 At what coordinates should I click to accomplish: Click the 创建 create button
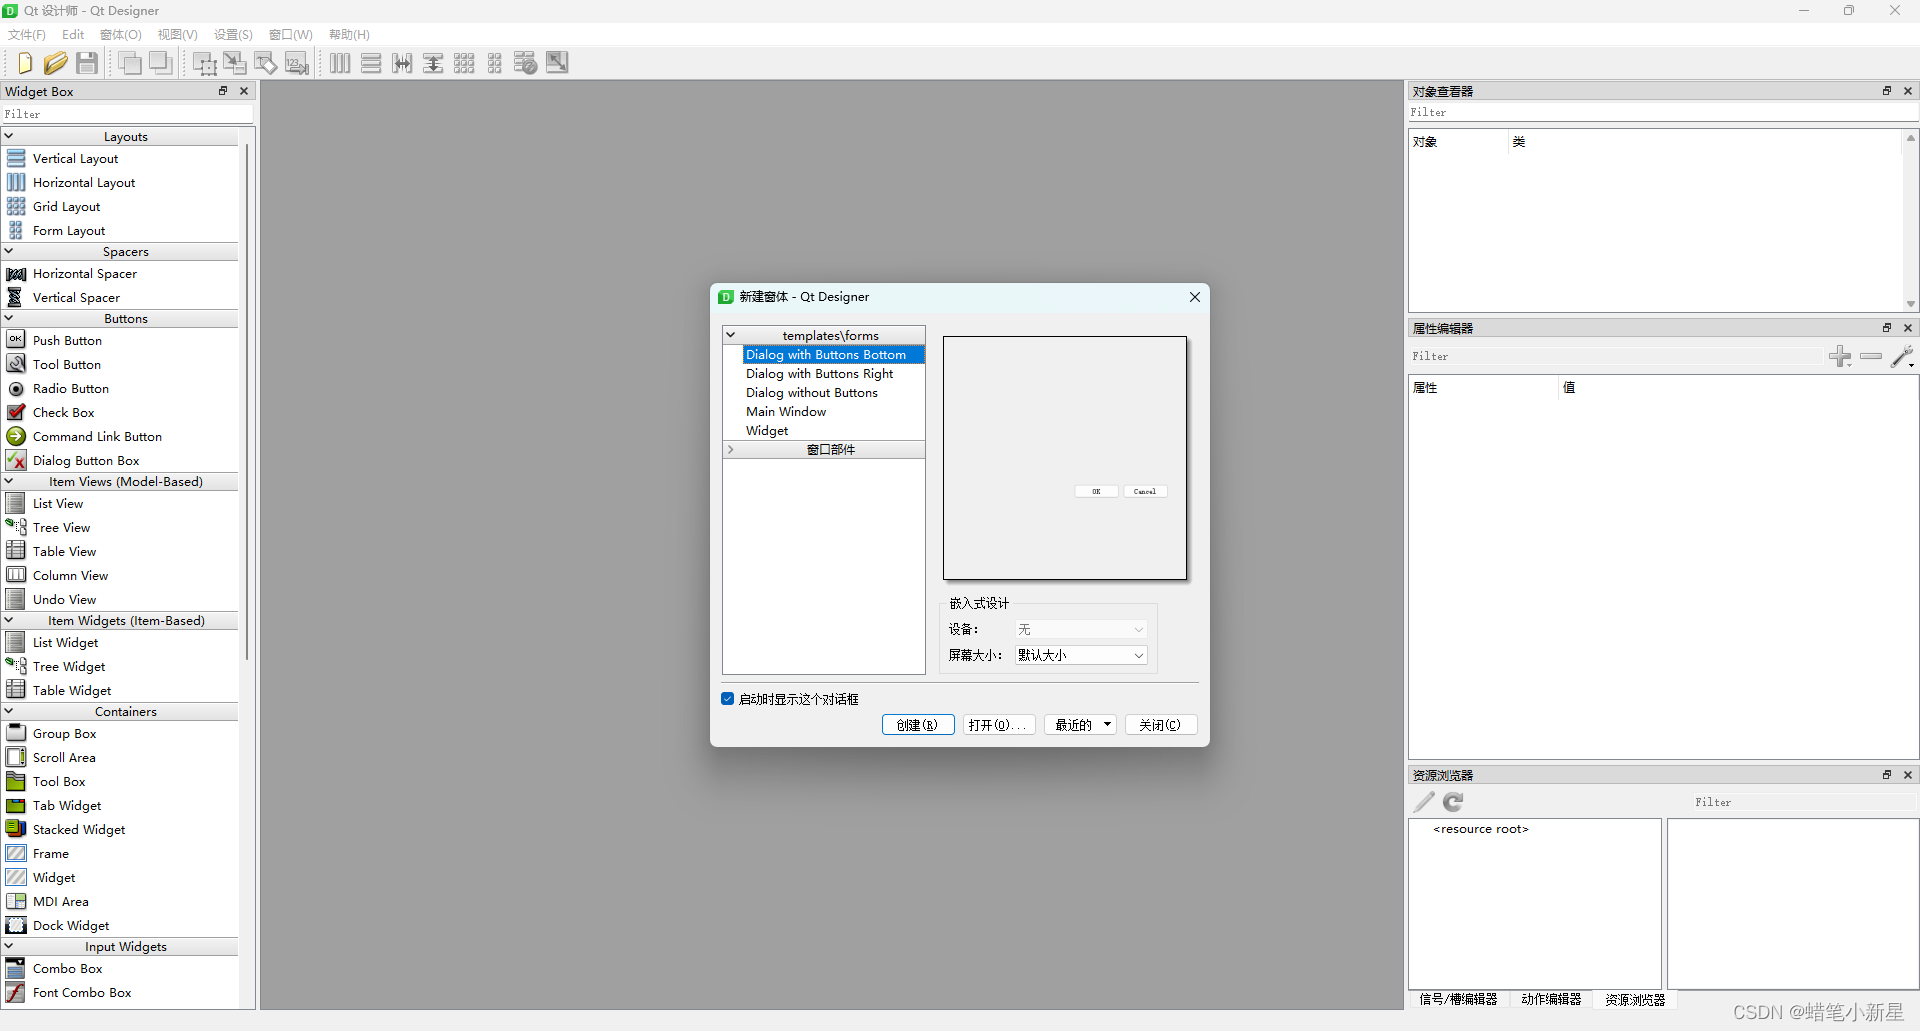[917, 724]
